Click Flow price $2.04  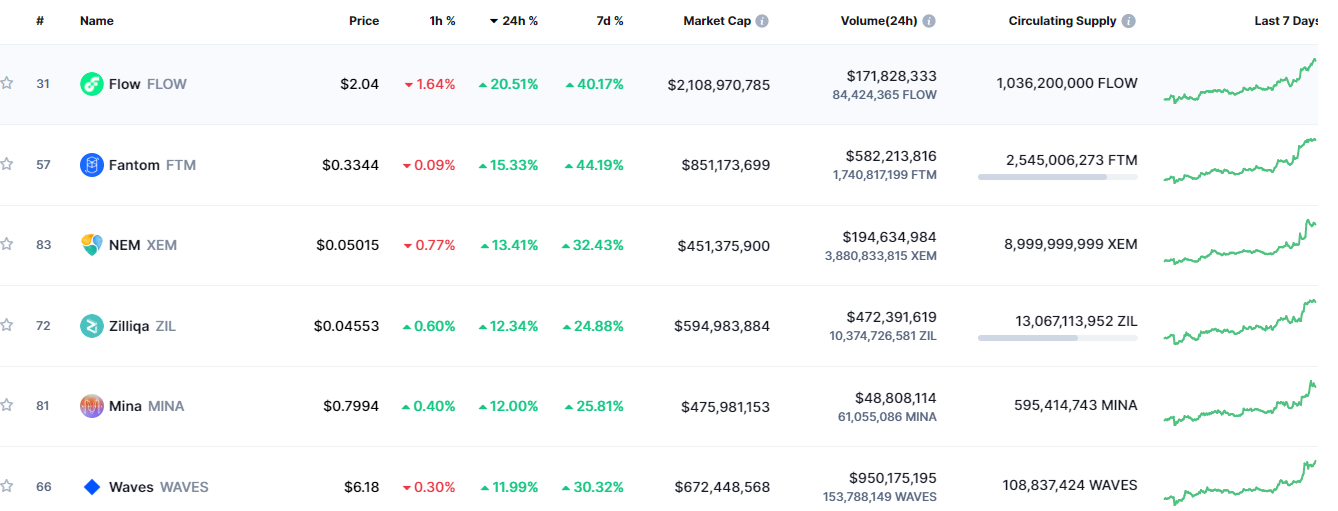pyautogui.click(x=359, y=84)
